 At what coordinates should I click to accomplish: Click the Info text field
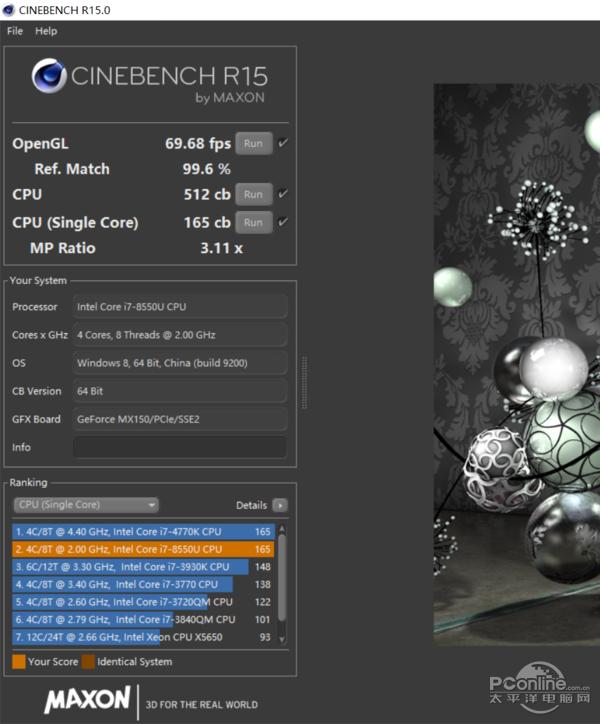tap(180, 447)
